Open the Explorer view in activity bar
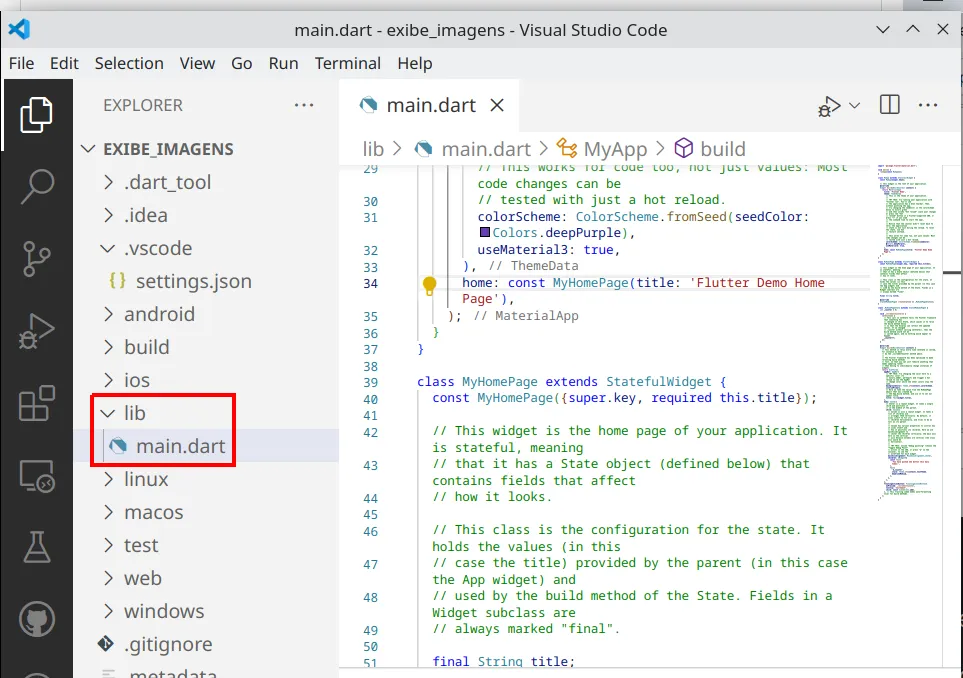Image resolution: width=963 pixels, height=678 pixels. tap(36, 115)
